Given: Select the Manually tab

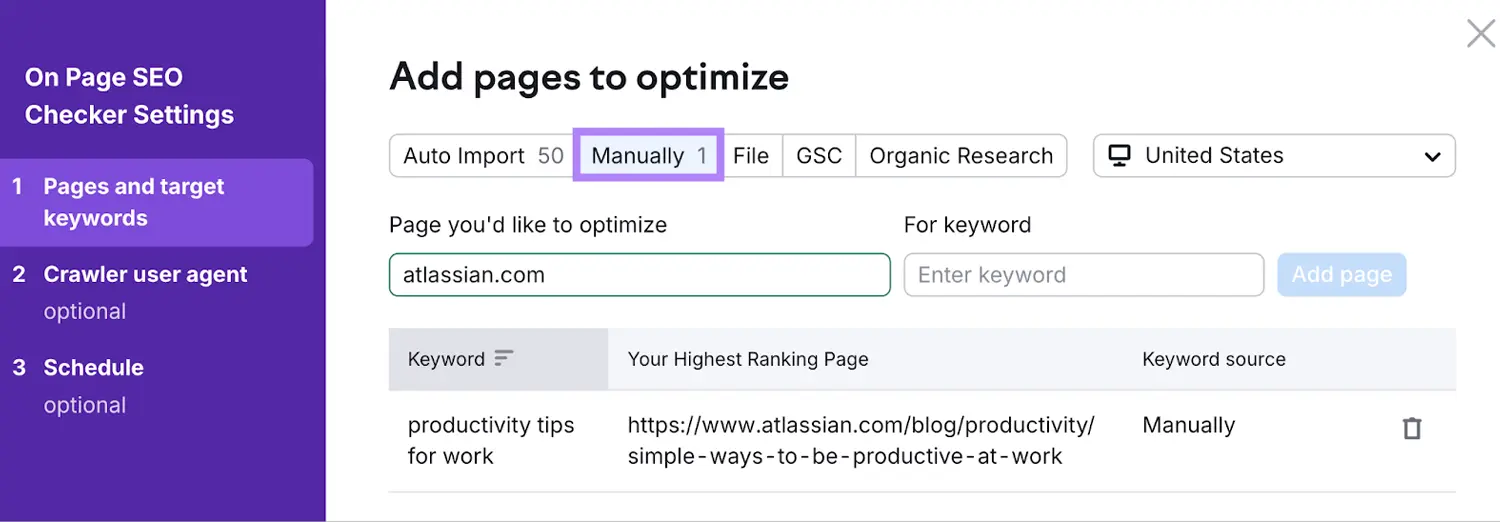Looking at the screenshot, I should coord(648,156).
